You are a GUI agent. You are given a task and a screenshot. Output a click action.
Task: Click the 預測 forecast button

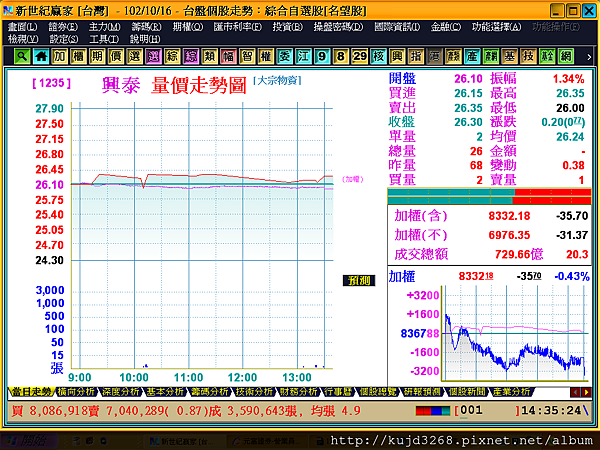tap(359, 281)
